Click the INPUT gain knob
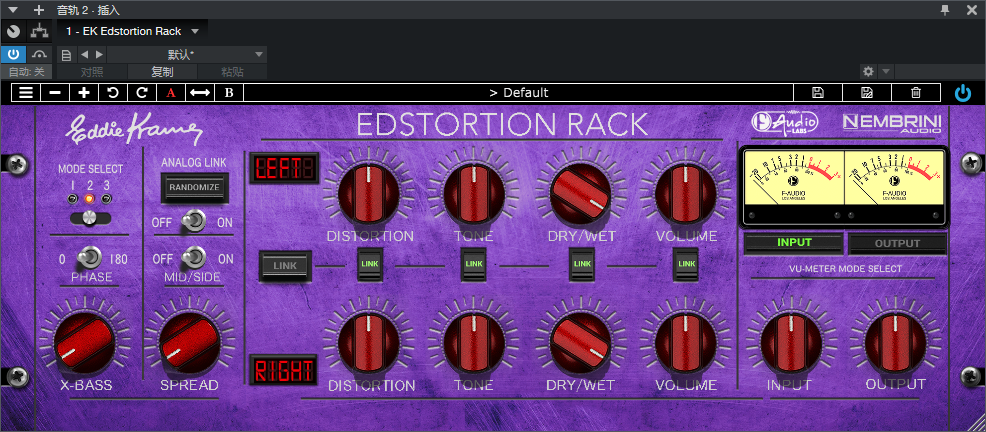The height and width of the screenshot is (432, 986). pos(791,343)
